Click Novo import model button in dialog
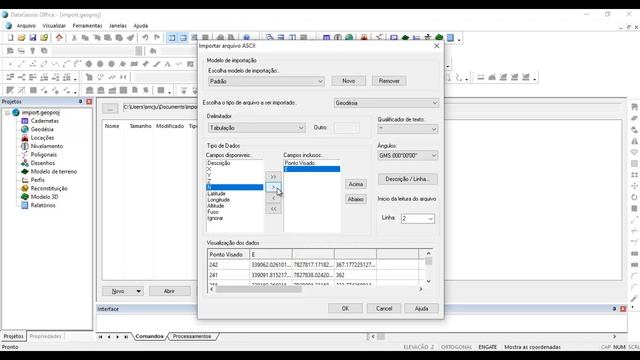Image resolution: width=640 pixels, height=360 pixels. tap(349, 81)
